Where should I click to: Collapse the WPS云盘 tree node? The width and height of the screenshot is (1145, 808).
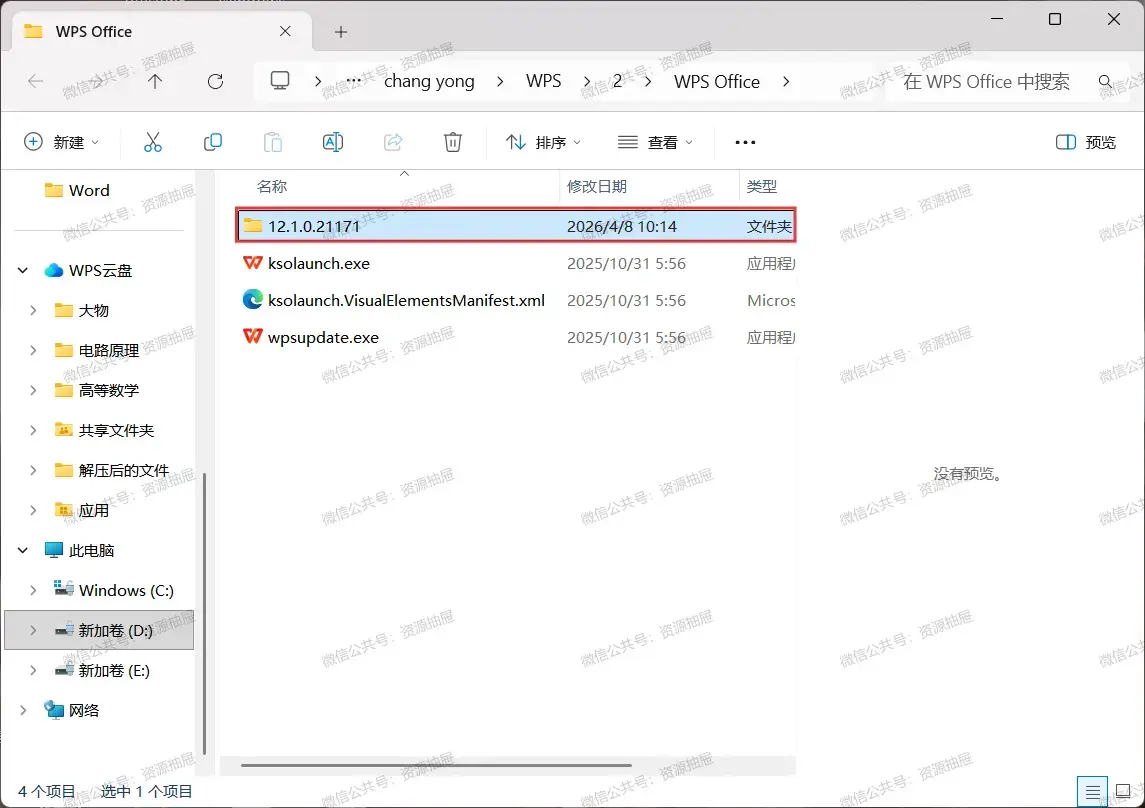pos(23,270)
